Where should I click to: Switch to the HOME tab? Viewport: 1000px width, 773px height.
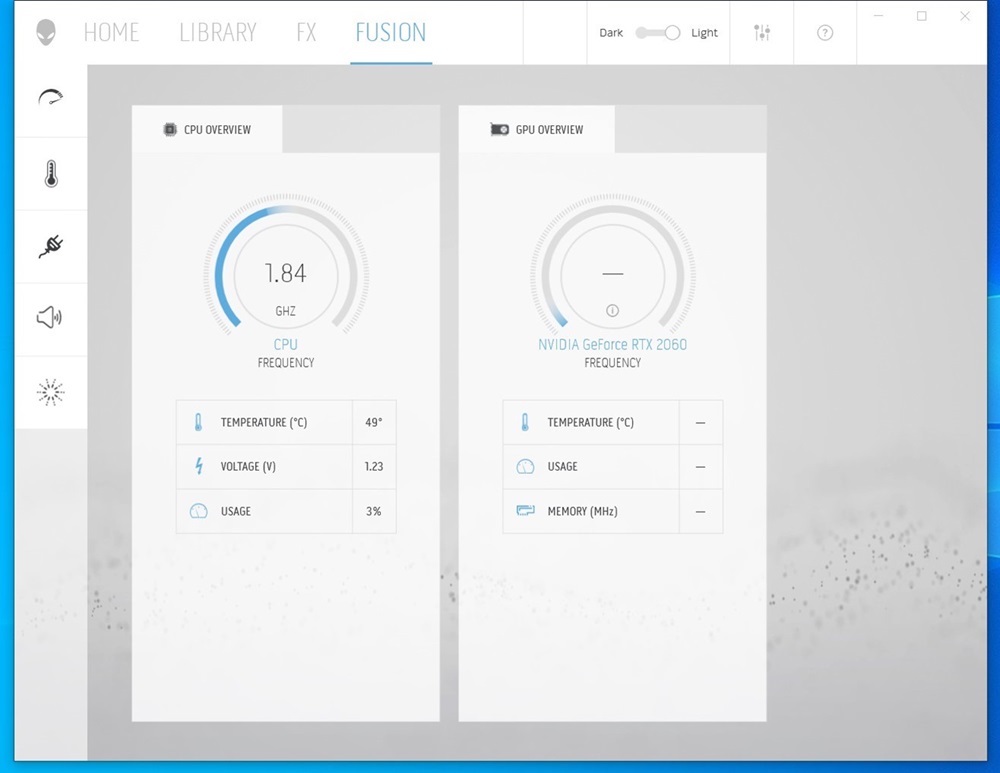[x=111, y=32]
